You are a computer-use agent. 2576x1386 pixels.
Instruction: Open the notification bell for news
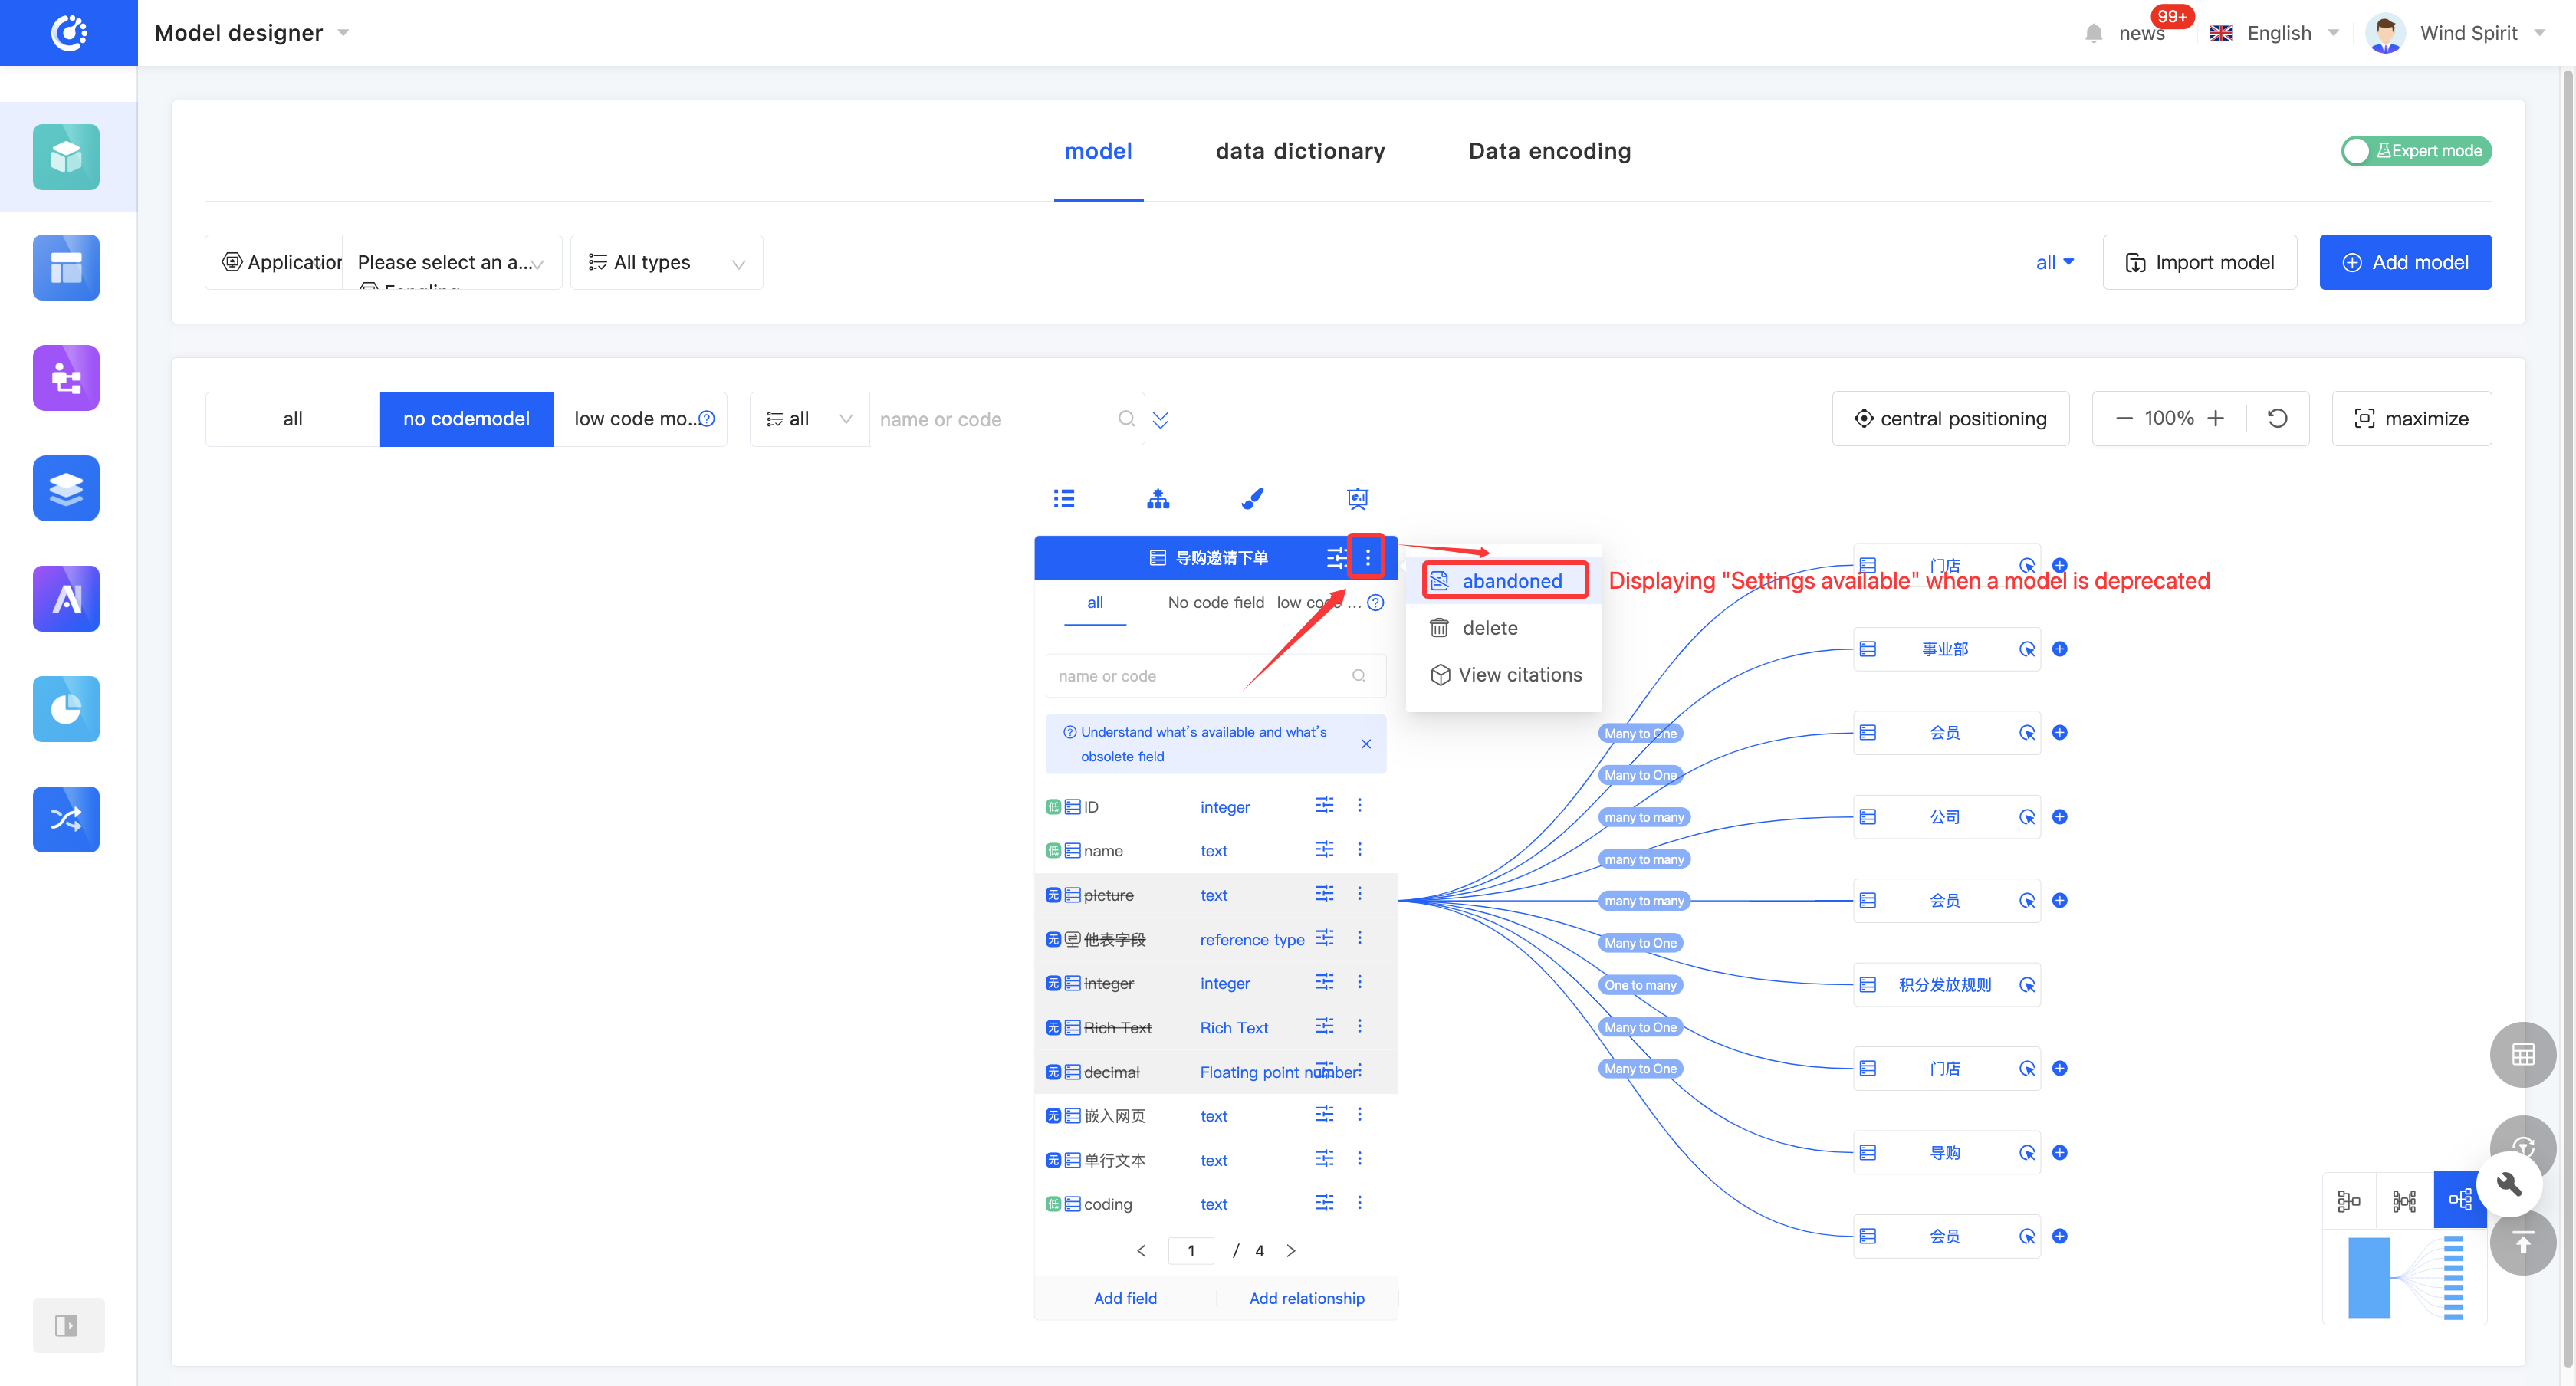tap(2094, 33)
